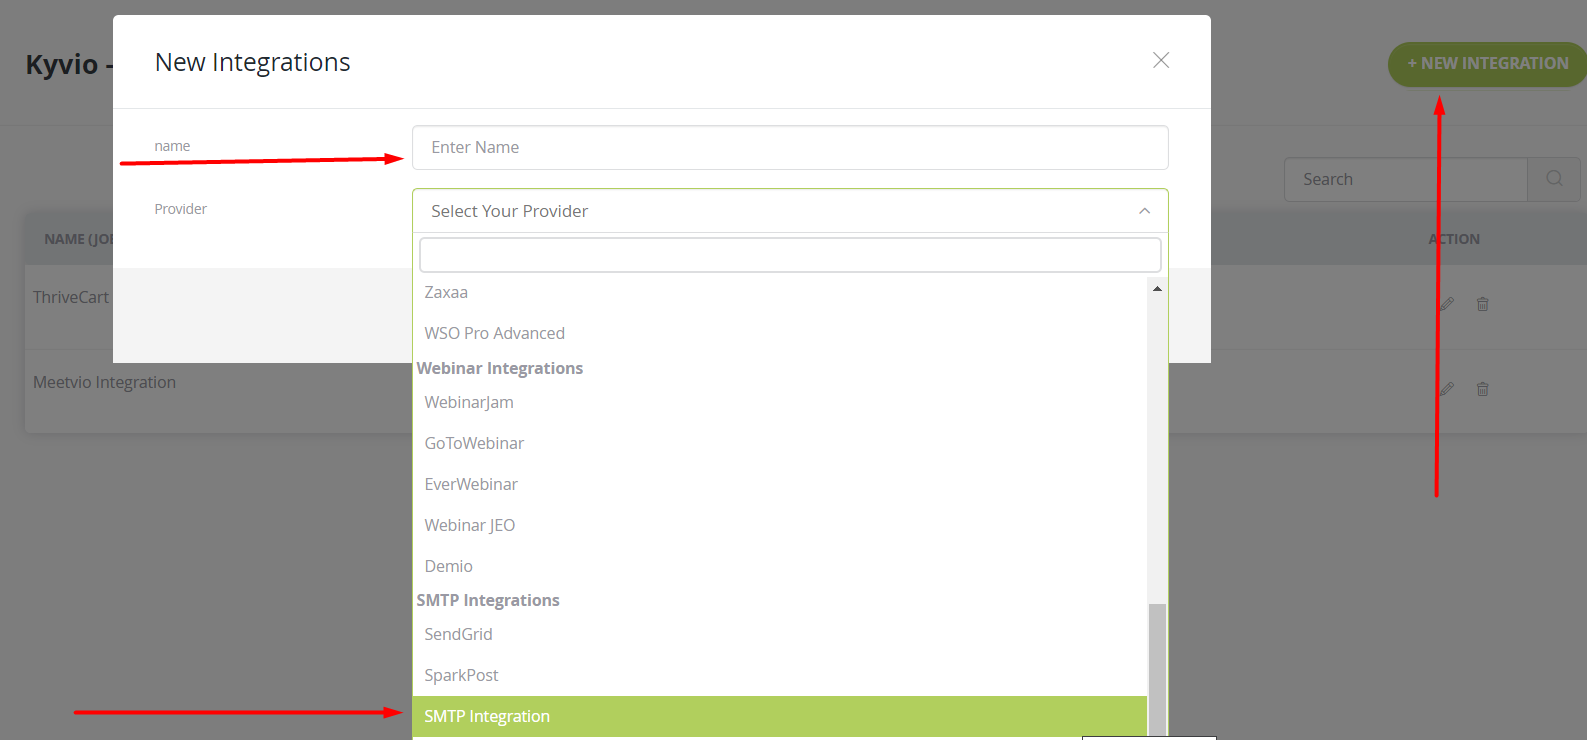Choose the highlighted SMTP Integration option
This screenshot has height=740, width=1587.
point(780,716)
